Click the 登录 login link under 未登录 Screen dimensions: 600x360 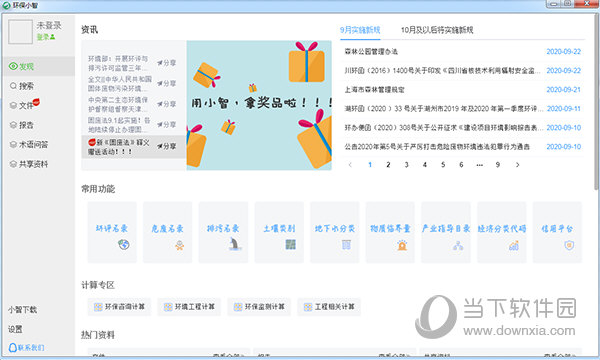point(46,37)
